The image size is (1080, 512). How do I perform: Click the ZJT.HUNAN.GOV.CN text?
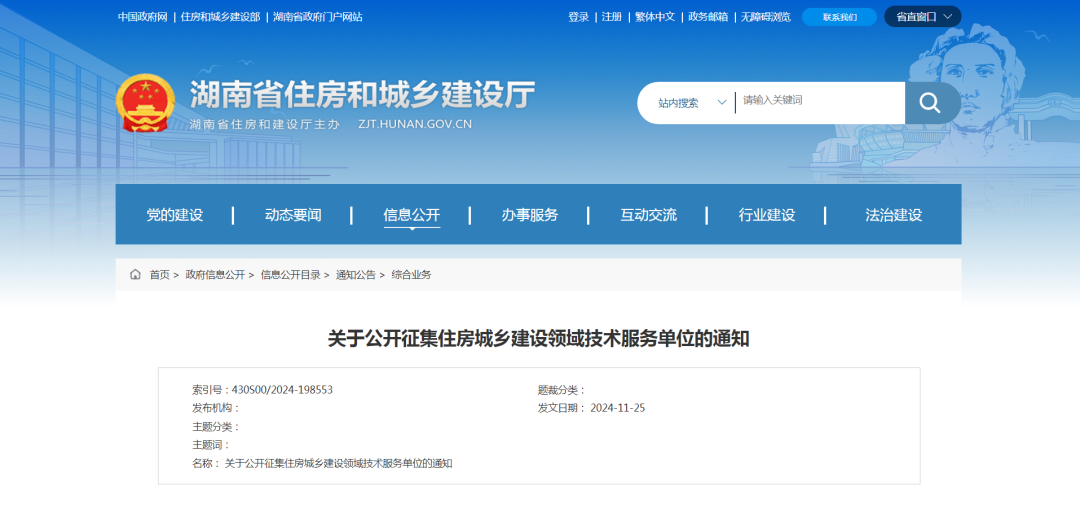415,125
